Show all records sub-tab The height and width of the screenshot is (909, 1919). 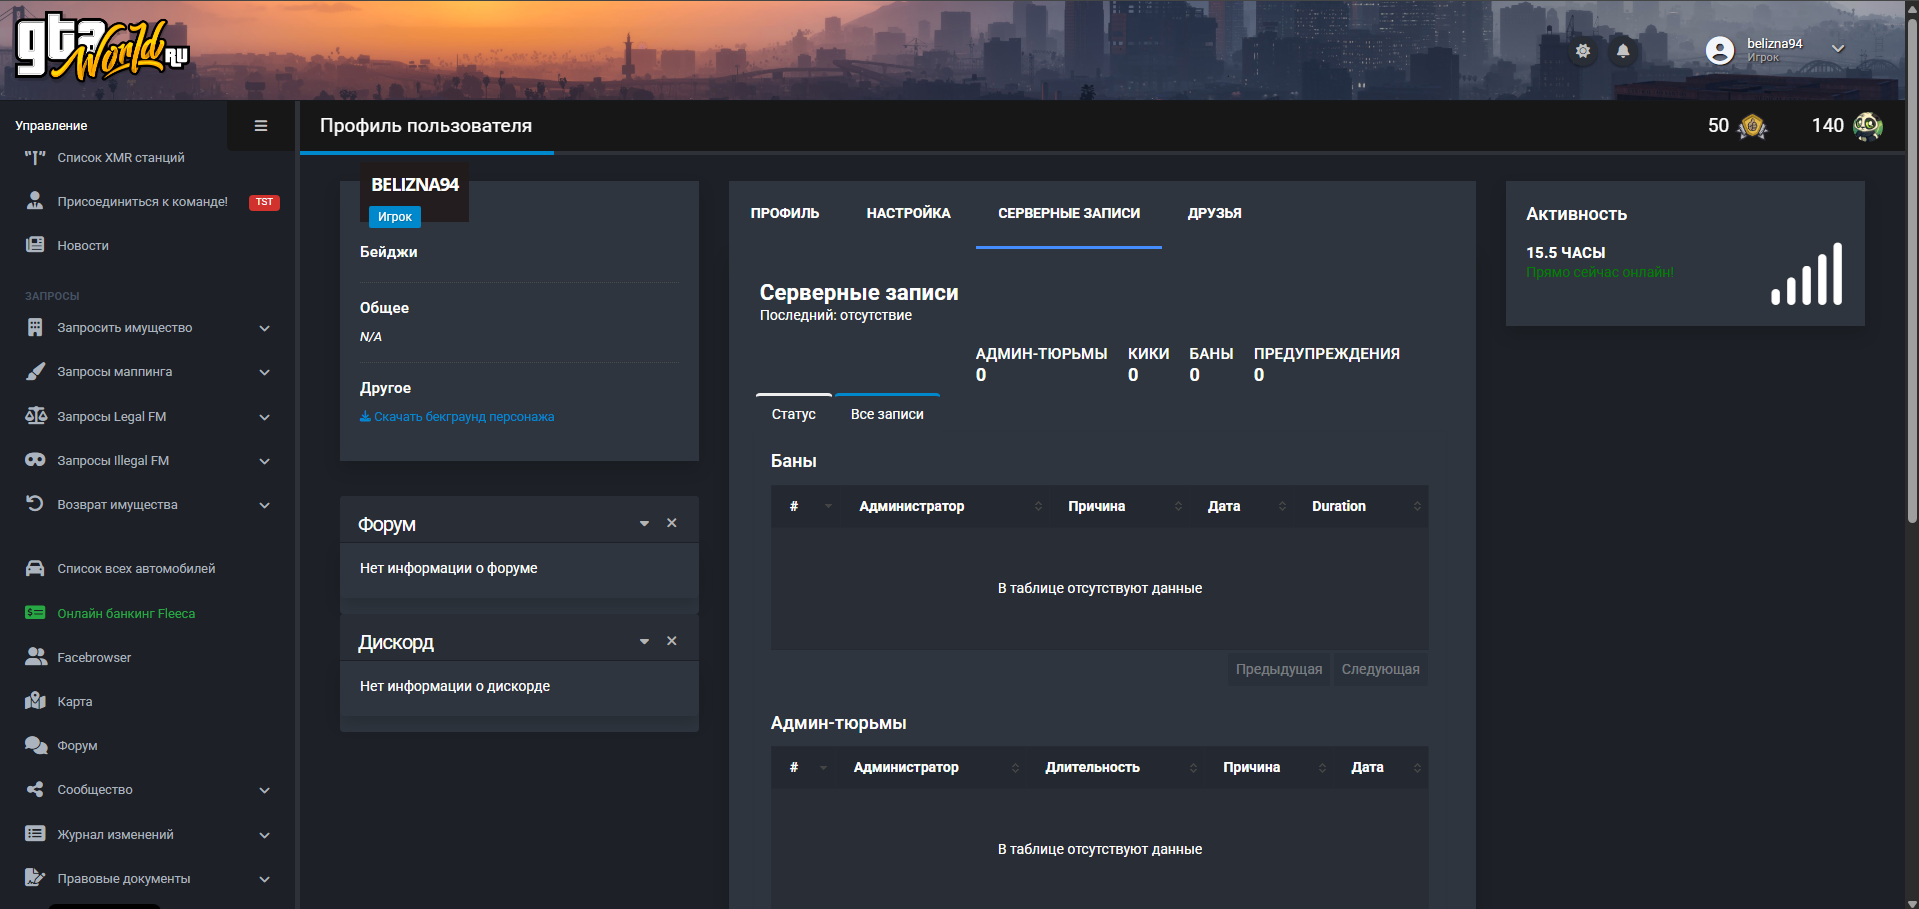pos(887,414)
